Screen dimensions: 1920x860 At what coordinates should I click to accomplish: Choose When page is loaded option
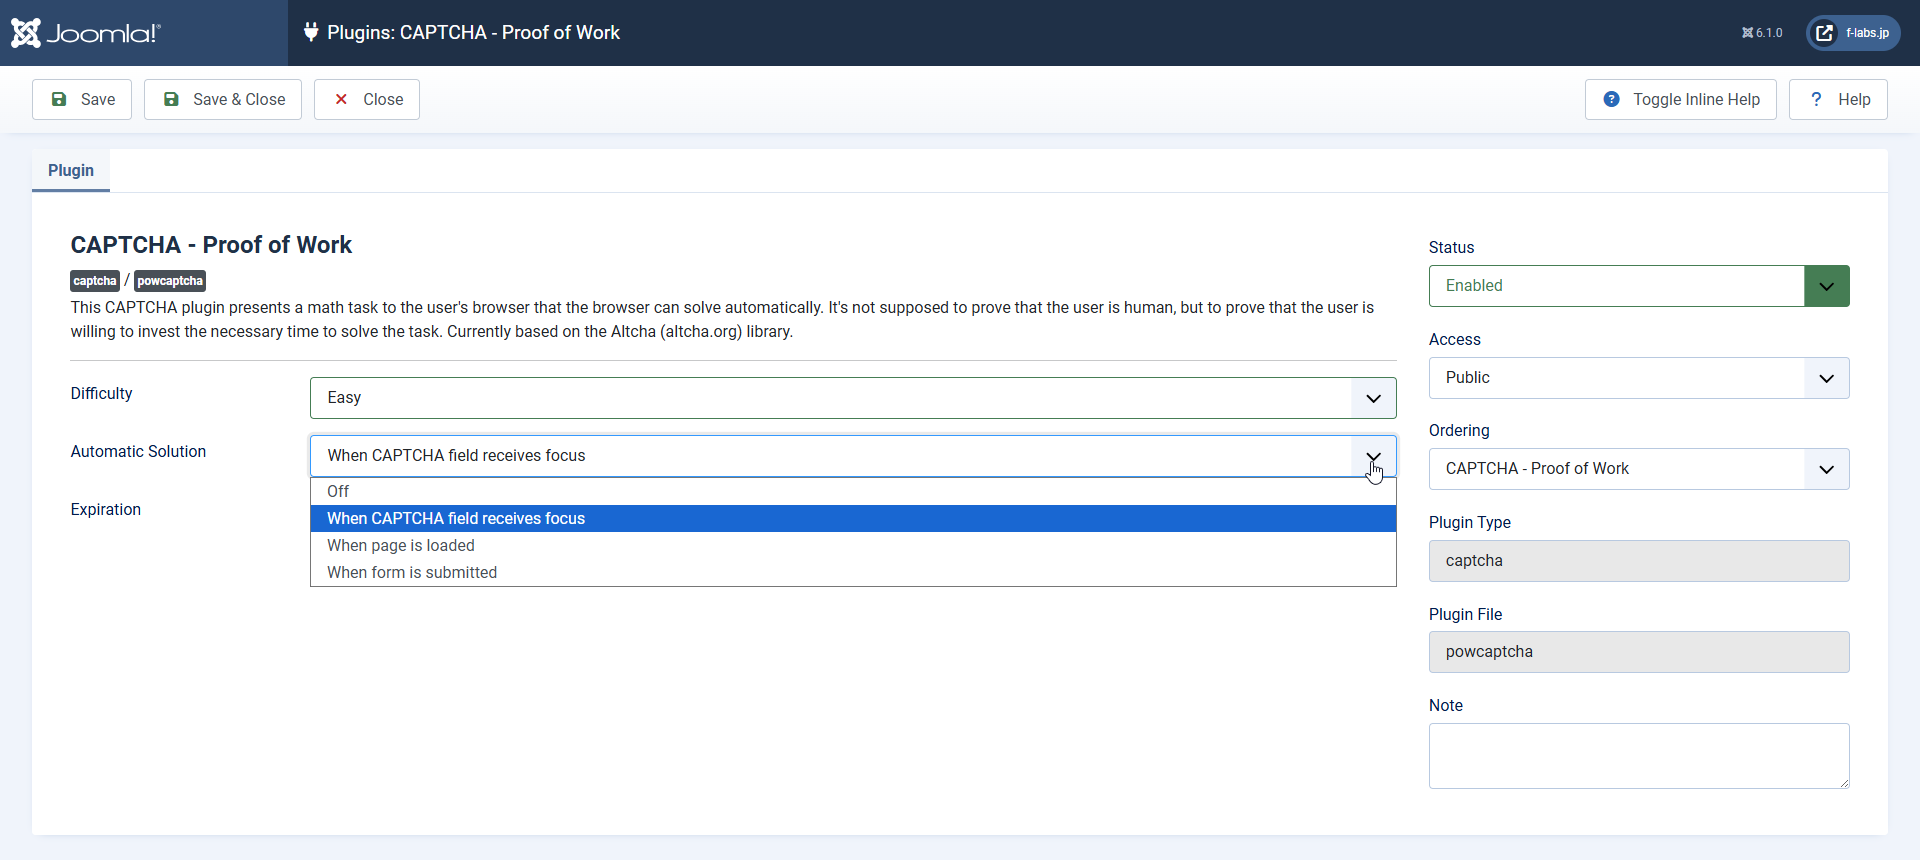pyautogui.click(x=853, y=545)
